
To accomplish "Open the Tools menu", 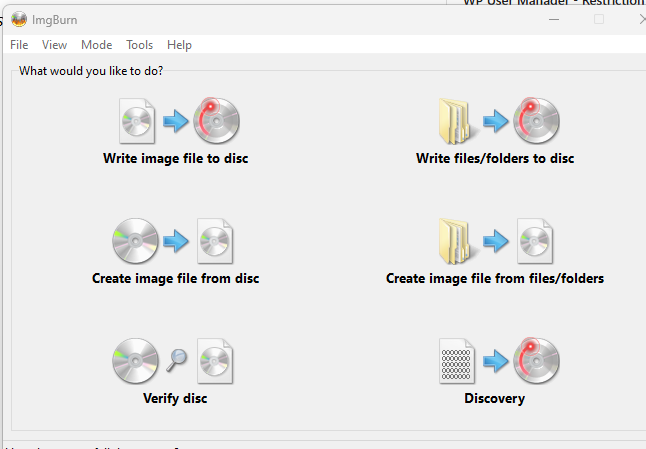I will click(x=139, y=44).
